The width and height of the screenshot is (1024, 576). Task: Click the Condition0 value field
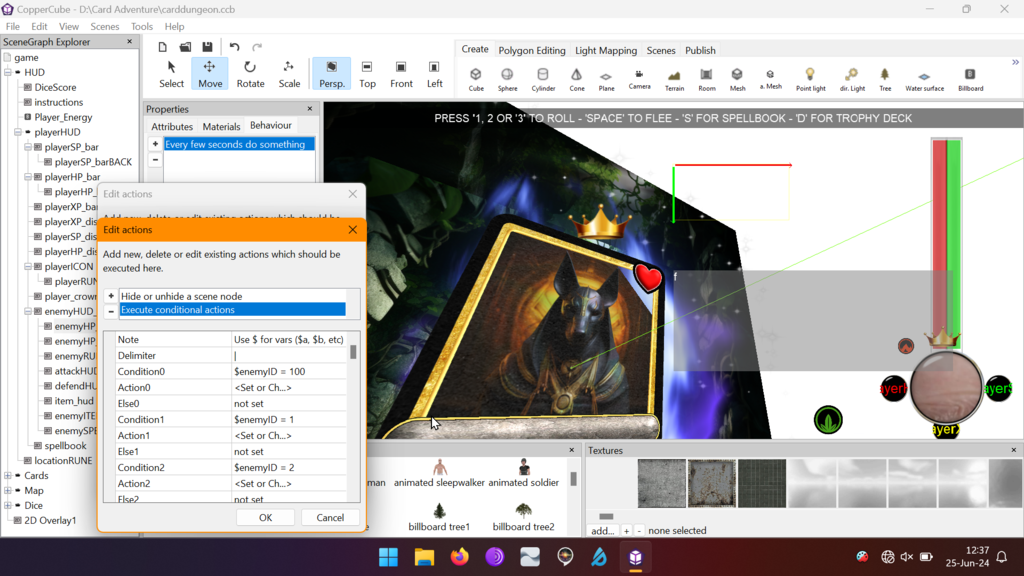290,372
